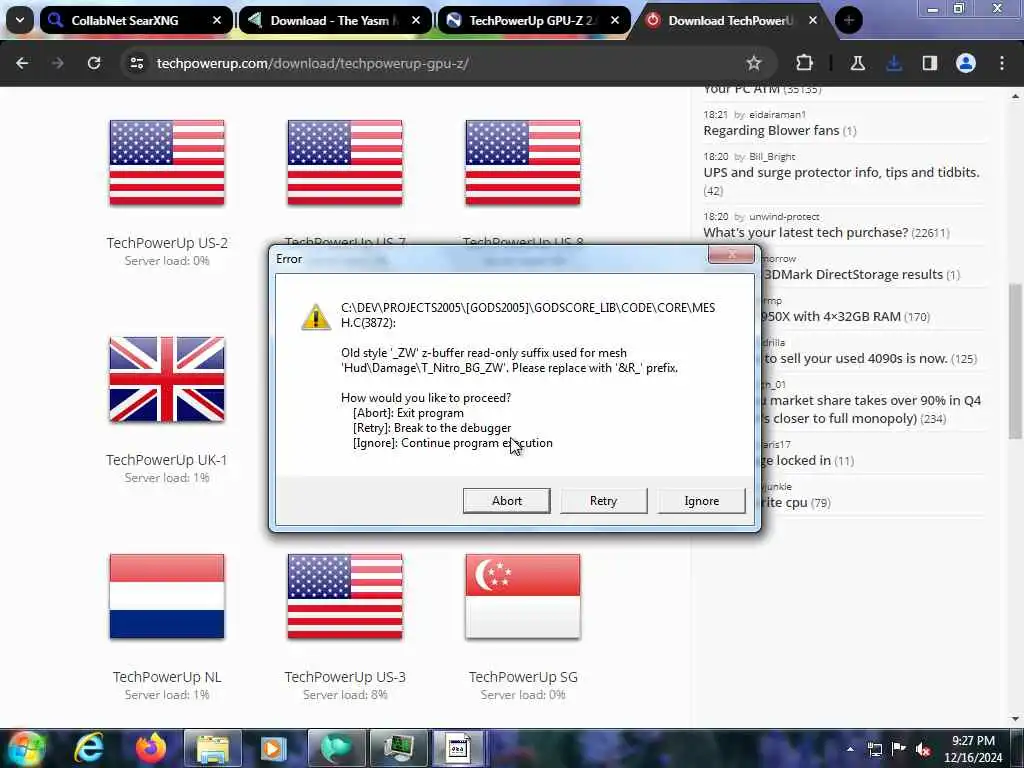This screenshot has width=1024, height=768.
Task: Select TechPowerUp US-2 server flag
Action: (167, 162)
